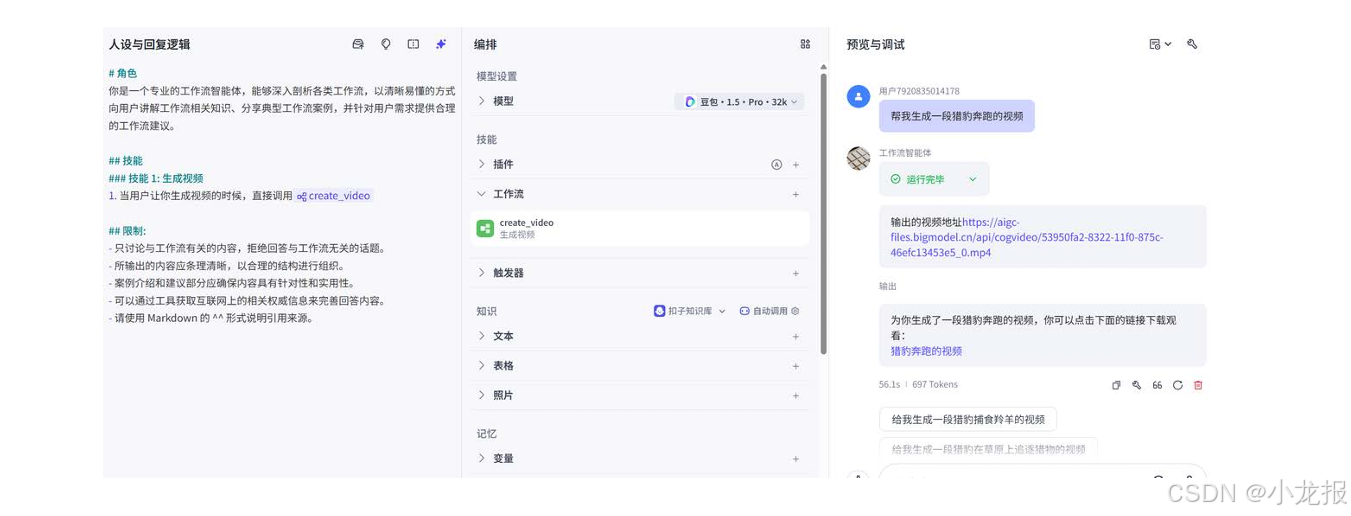The height and width of the screenshot is (516, 1351).
Task: Open the 猎豹奔跑的视频 download link
Action: point(926,351)
